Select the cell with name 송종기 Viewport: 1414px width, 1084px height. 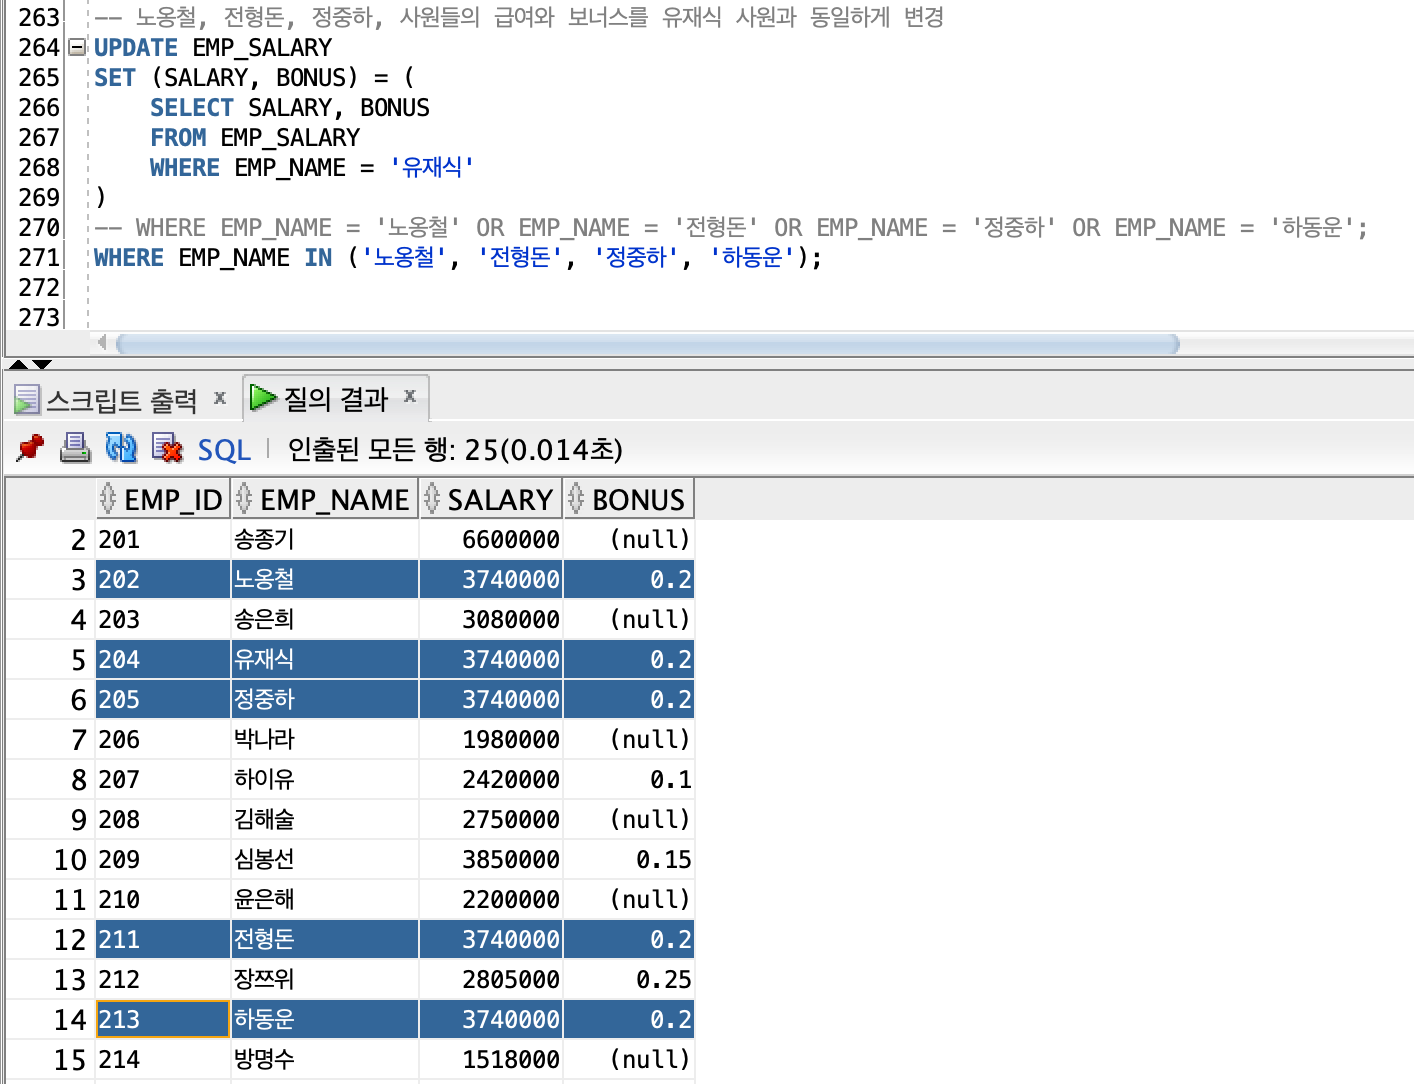click(x=325, y=540)
